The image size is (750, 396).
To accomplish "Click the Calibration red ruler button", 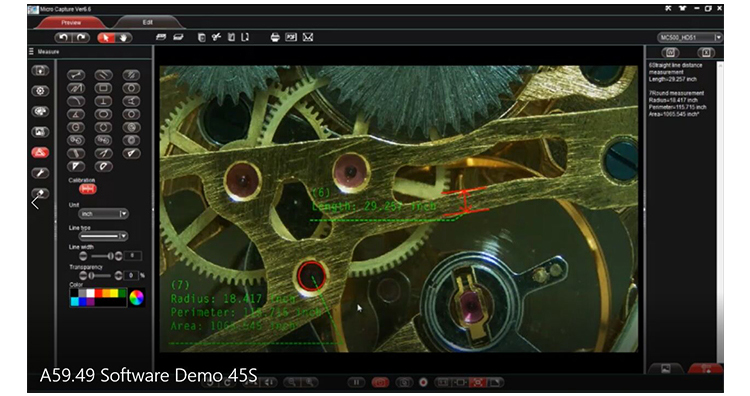I will point(87,189).
